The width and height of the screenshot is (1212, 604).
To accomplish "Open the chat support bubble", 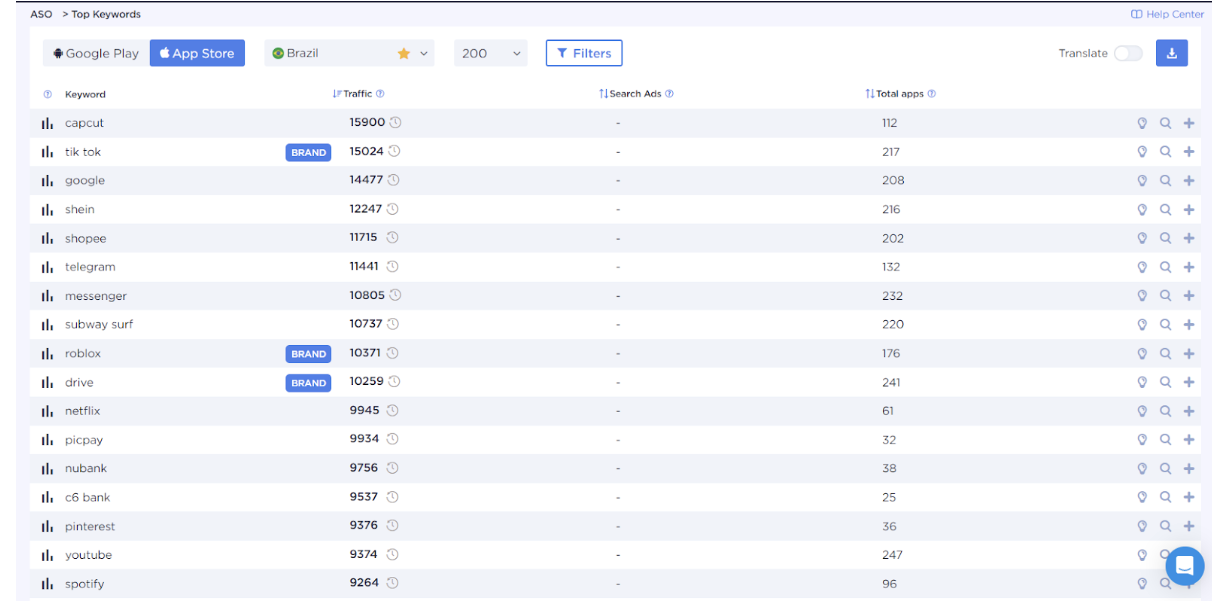I will [x=1184, y=566].
